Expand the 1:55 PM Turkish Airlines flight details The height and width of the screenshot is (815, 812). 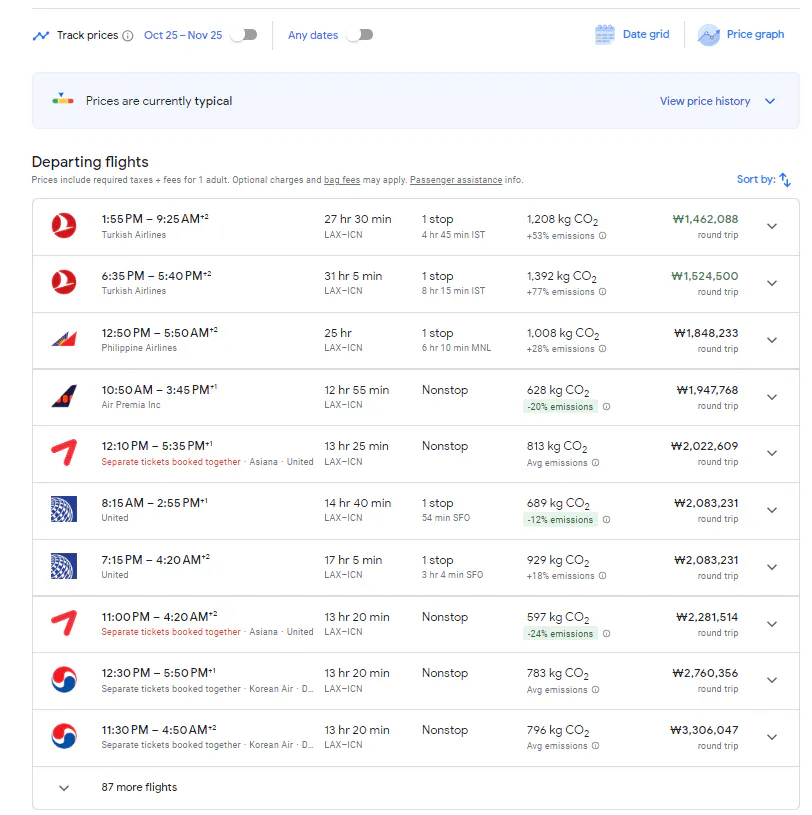pyautogui.click(x=771, y=226)
